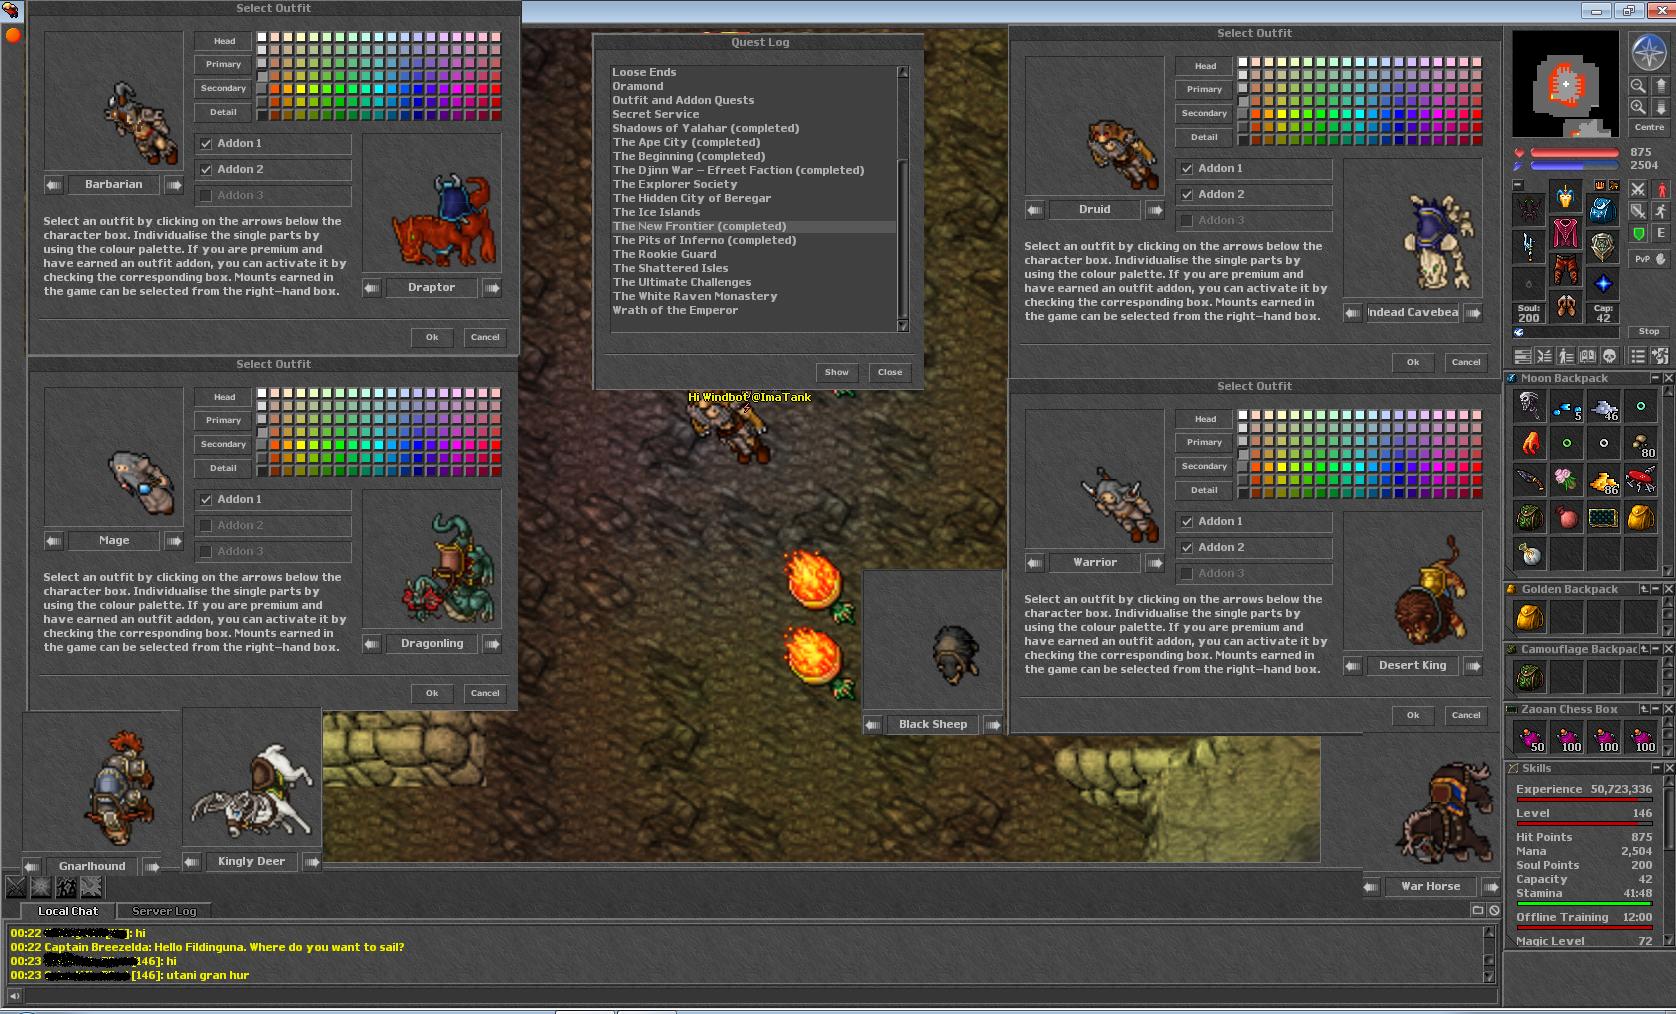Select the red claw item in Moon Backpack
Image resolution: width=1676 pixels, height=1014 pixels.
pos(1529,444)
